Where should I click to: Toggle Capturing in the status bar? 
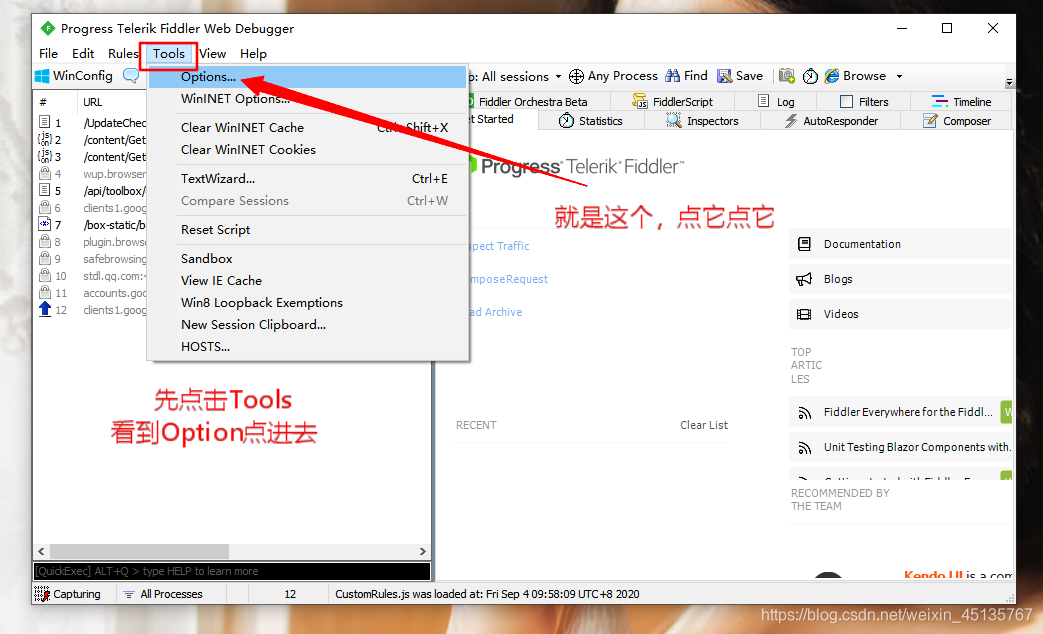(68, 594)
